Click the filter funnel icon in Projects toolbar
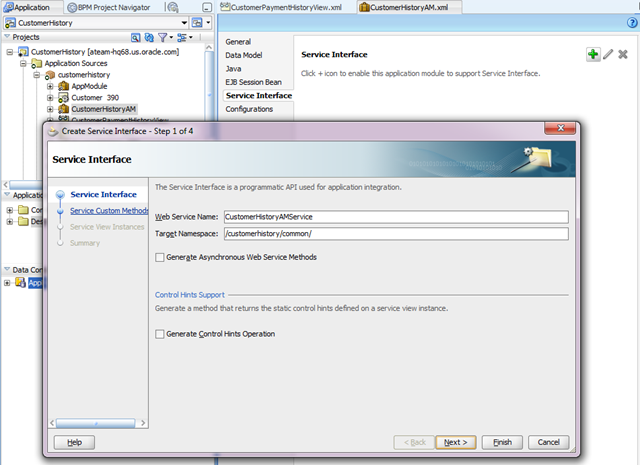Viewport: 640px width, 465px height. coord(162,38)
